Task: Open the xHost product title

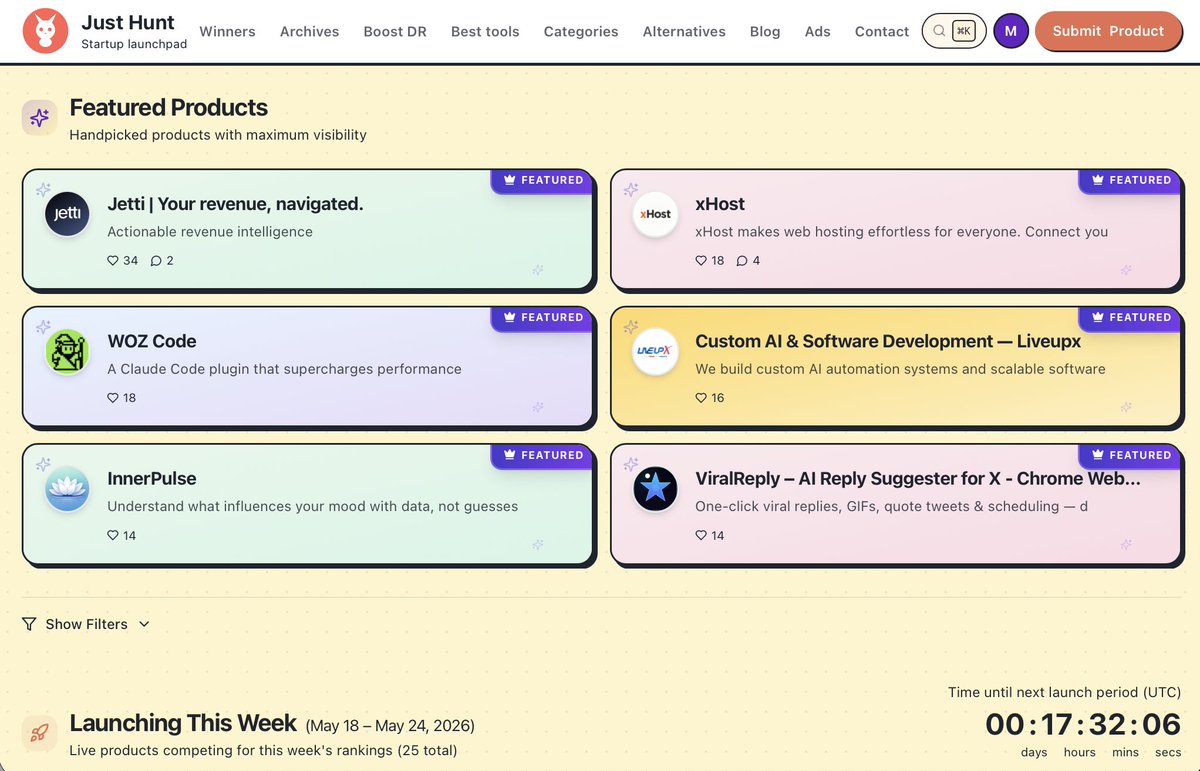Action: point(720,204)
